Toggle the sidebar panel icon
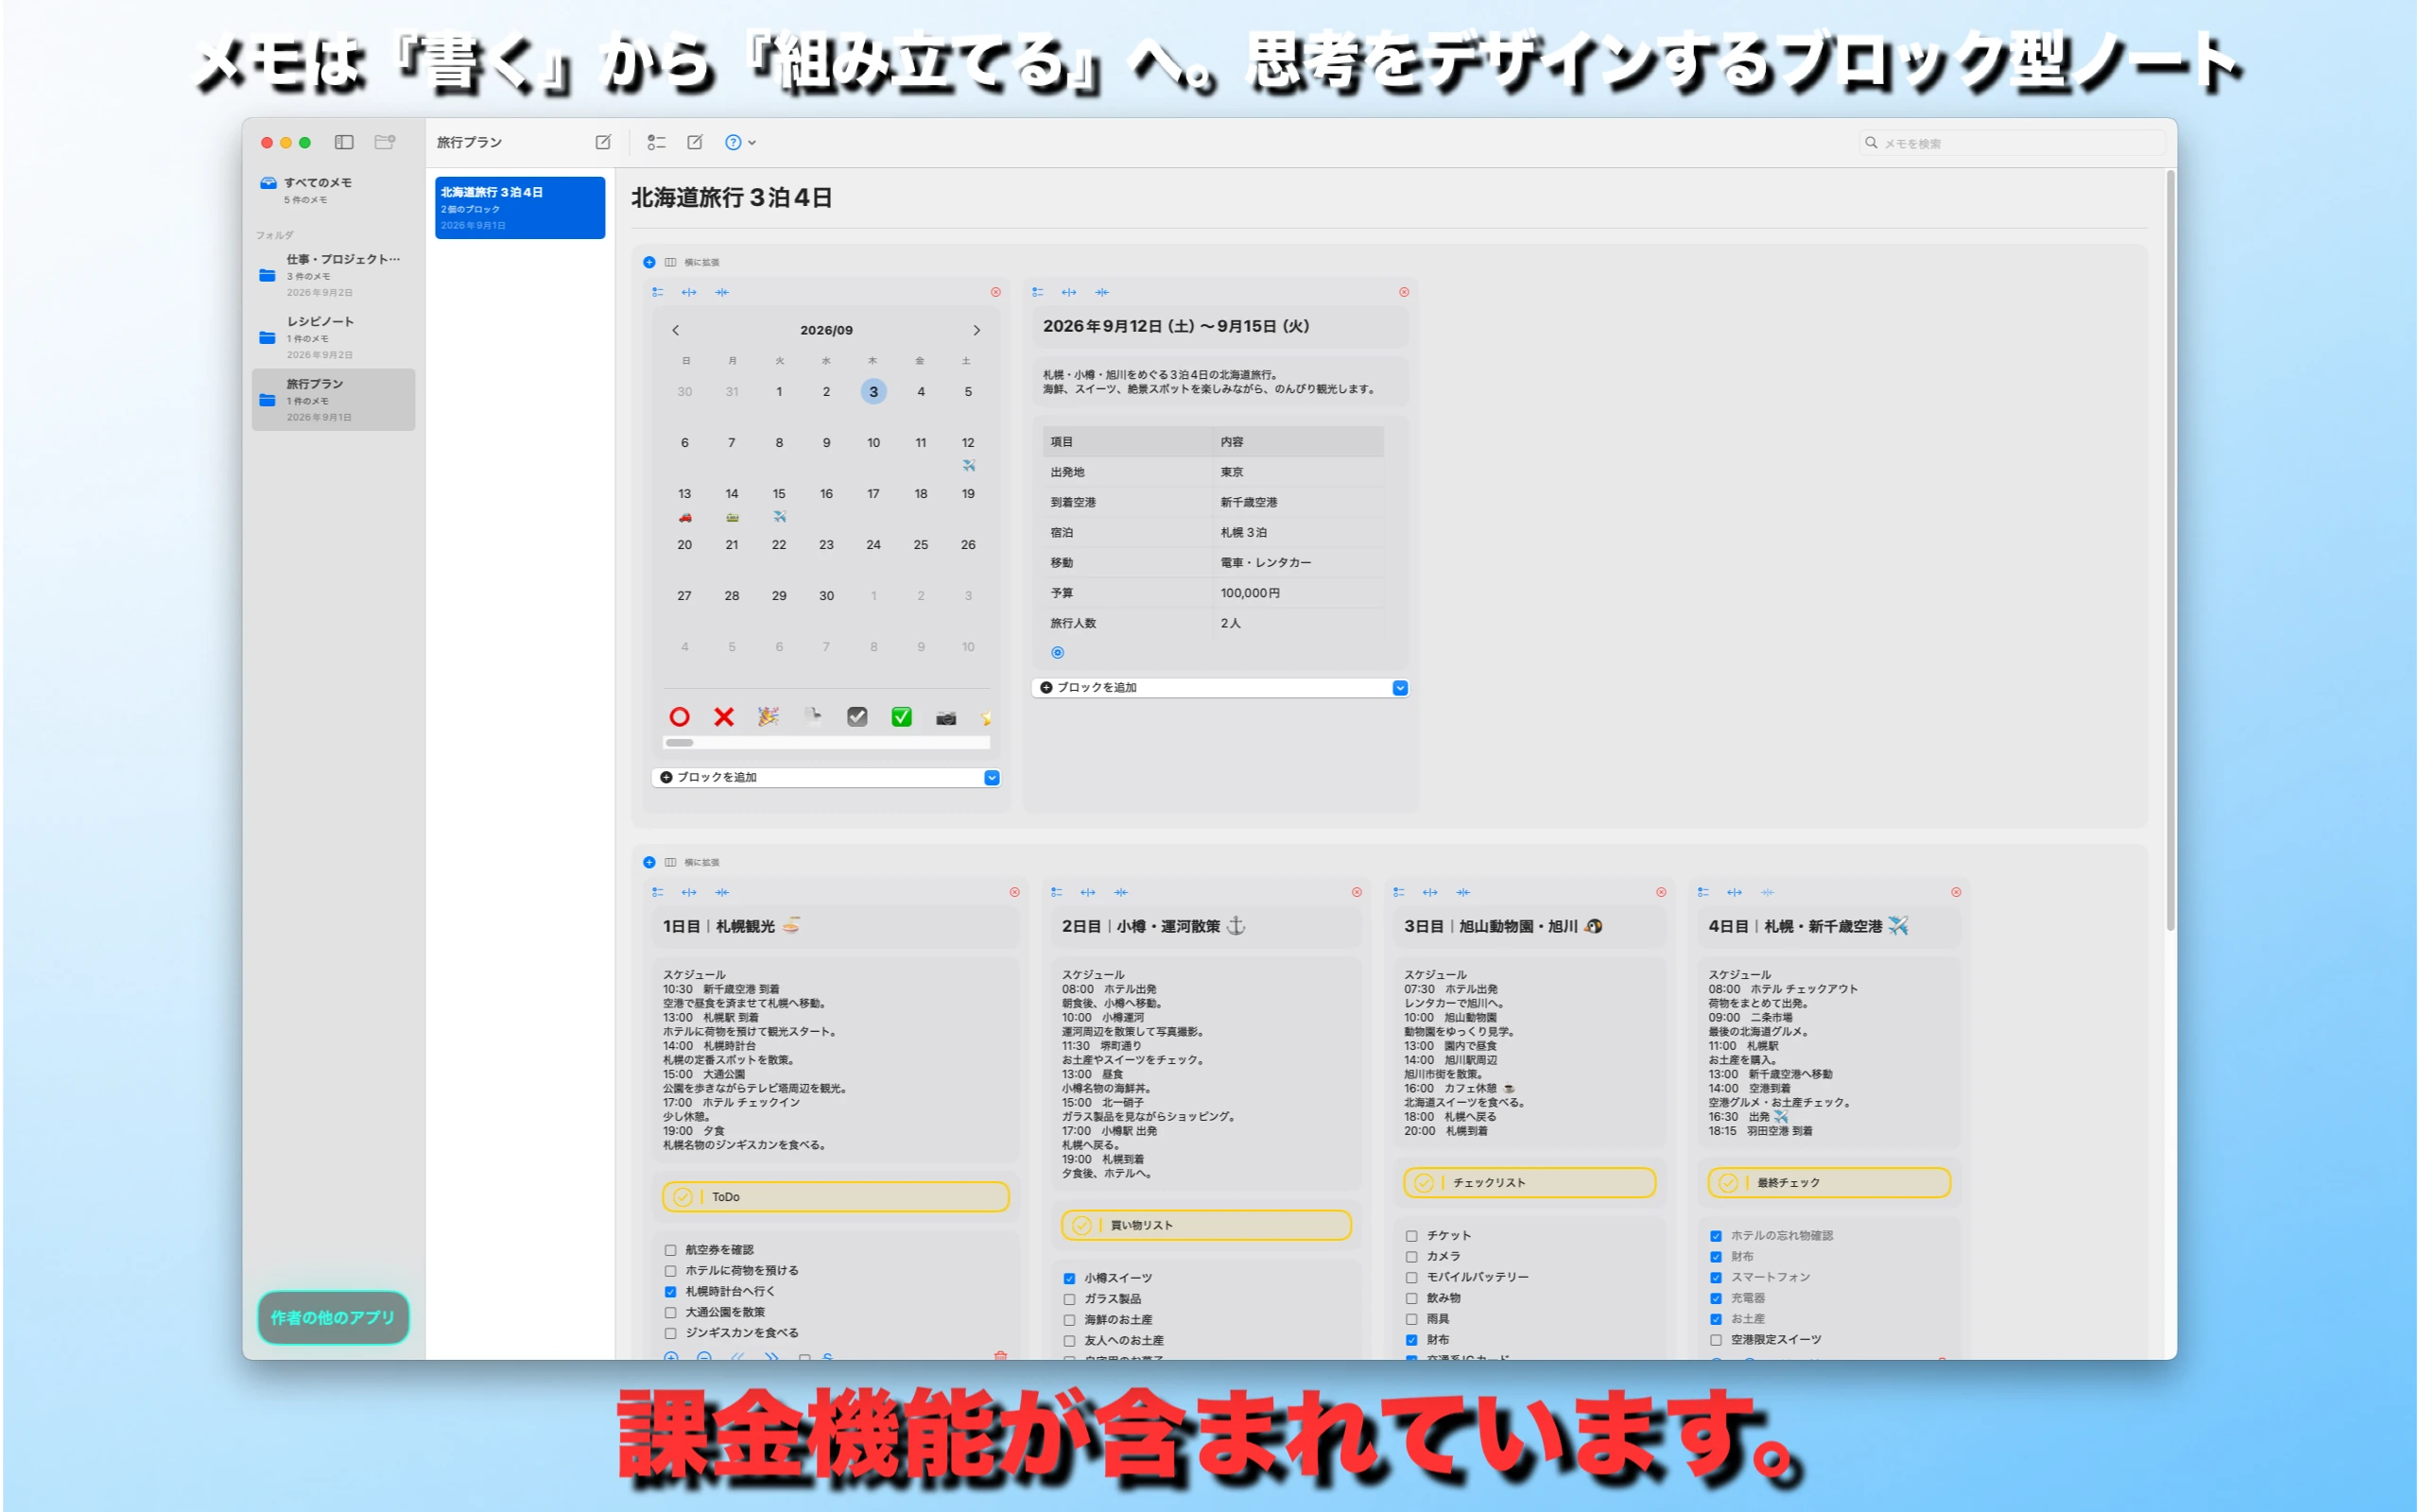 (x=344, y=142)
